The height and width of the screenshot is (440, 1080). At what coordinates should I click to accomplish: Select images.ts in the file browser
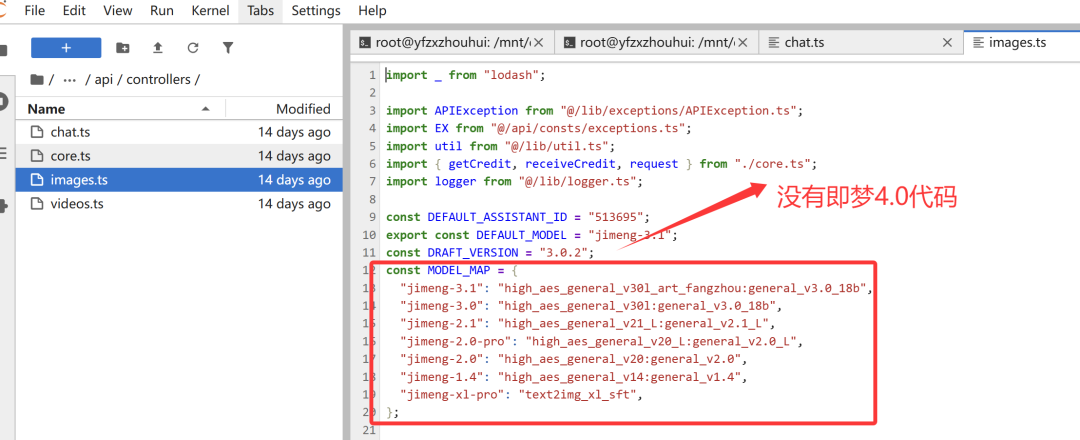pyautogui.click(x=178, y=180)
